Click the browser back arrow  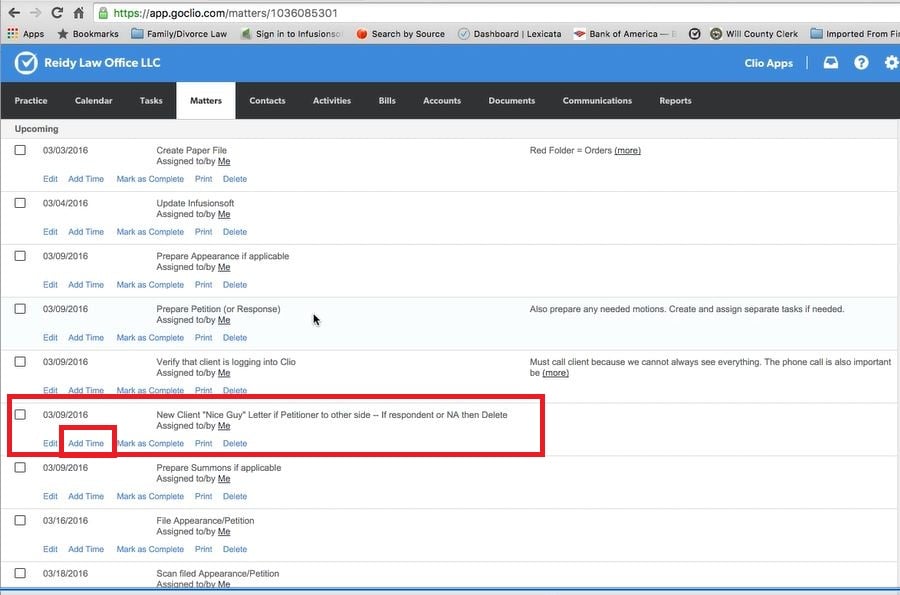[13, 13]
